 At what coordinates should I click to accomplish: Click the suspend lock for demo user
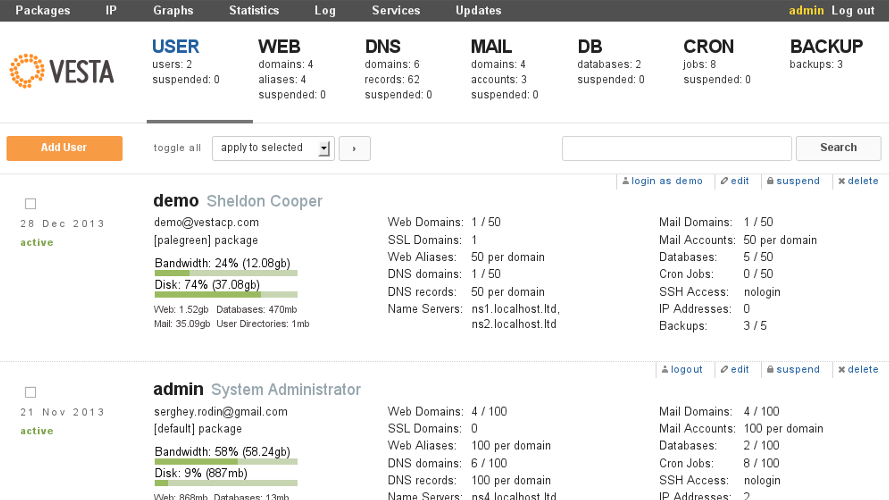[x=770, y=182]
